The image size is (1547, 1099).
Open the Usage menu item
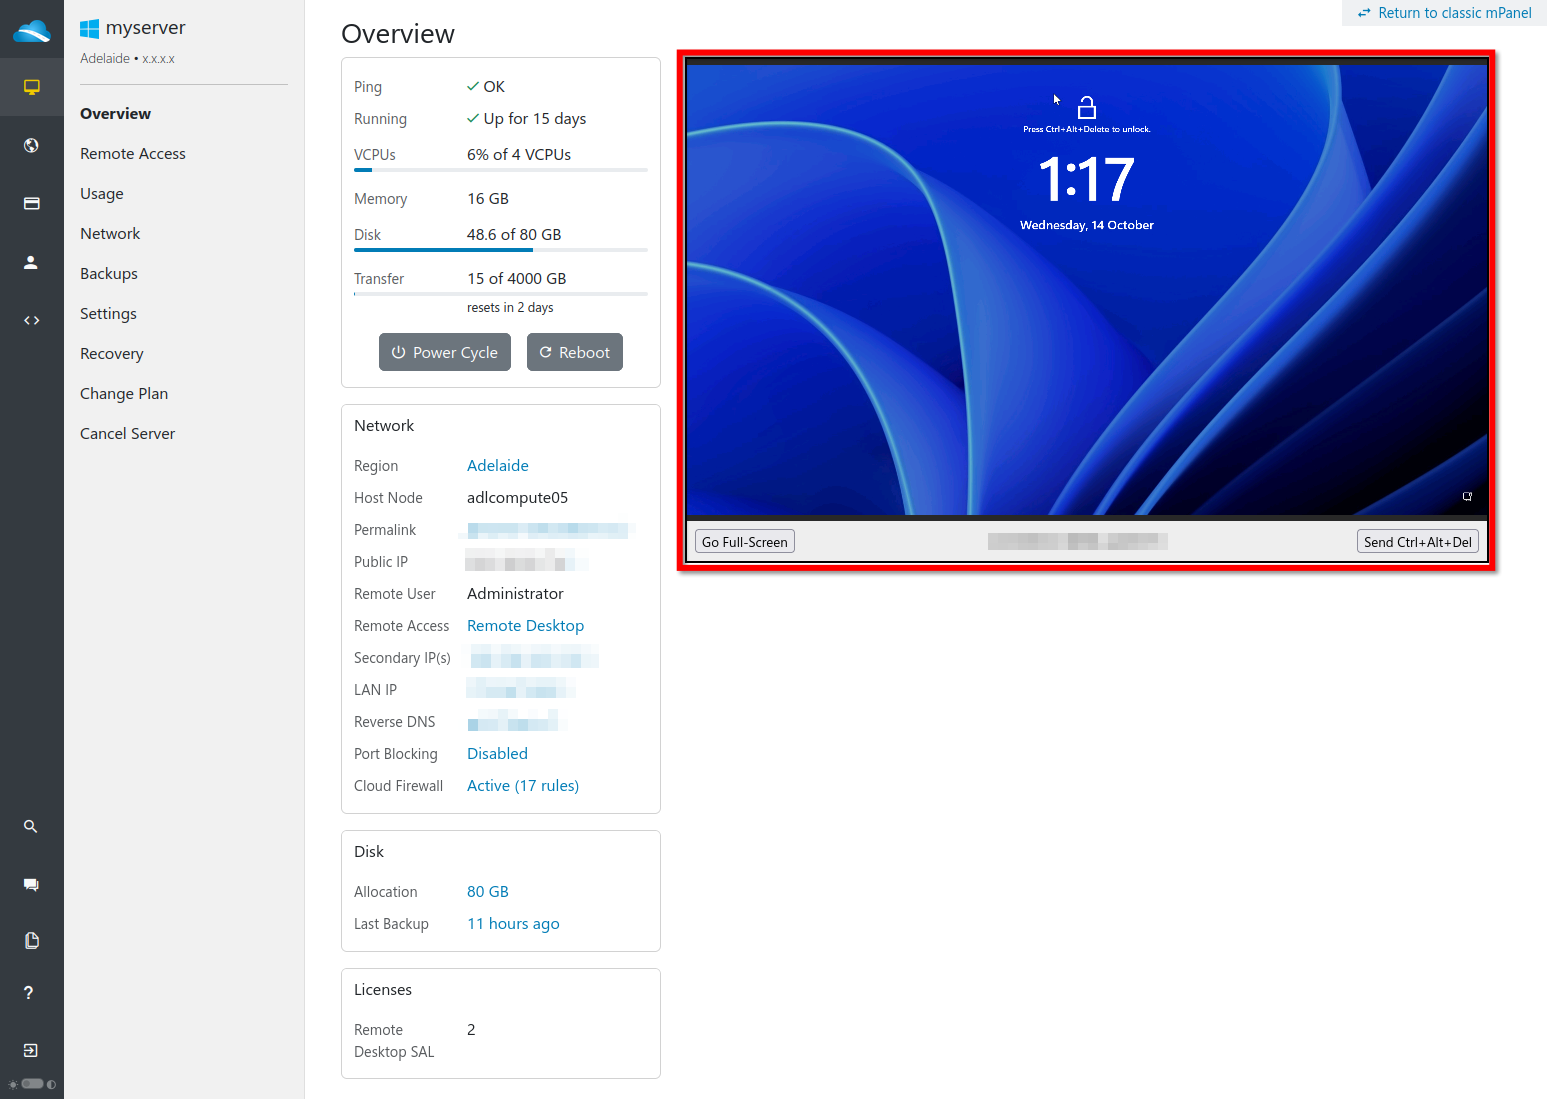pyautogui.click(x=102, y=194)
